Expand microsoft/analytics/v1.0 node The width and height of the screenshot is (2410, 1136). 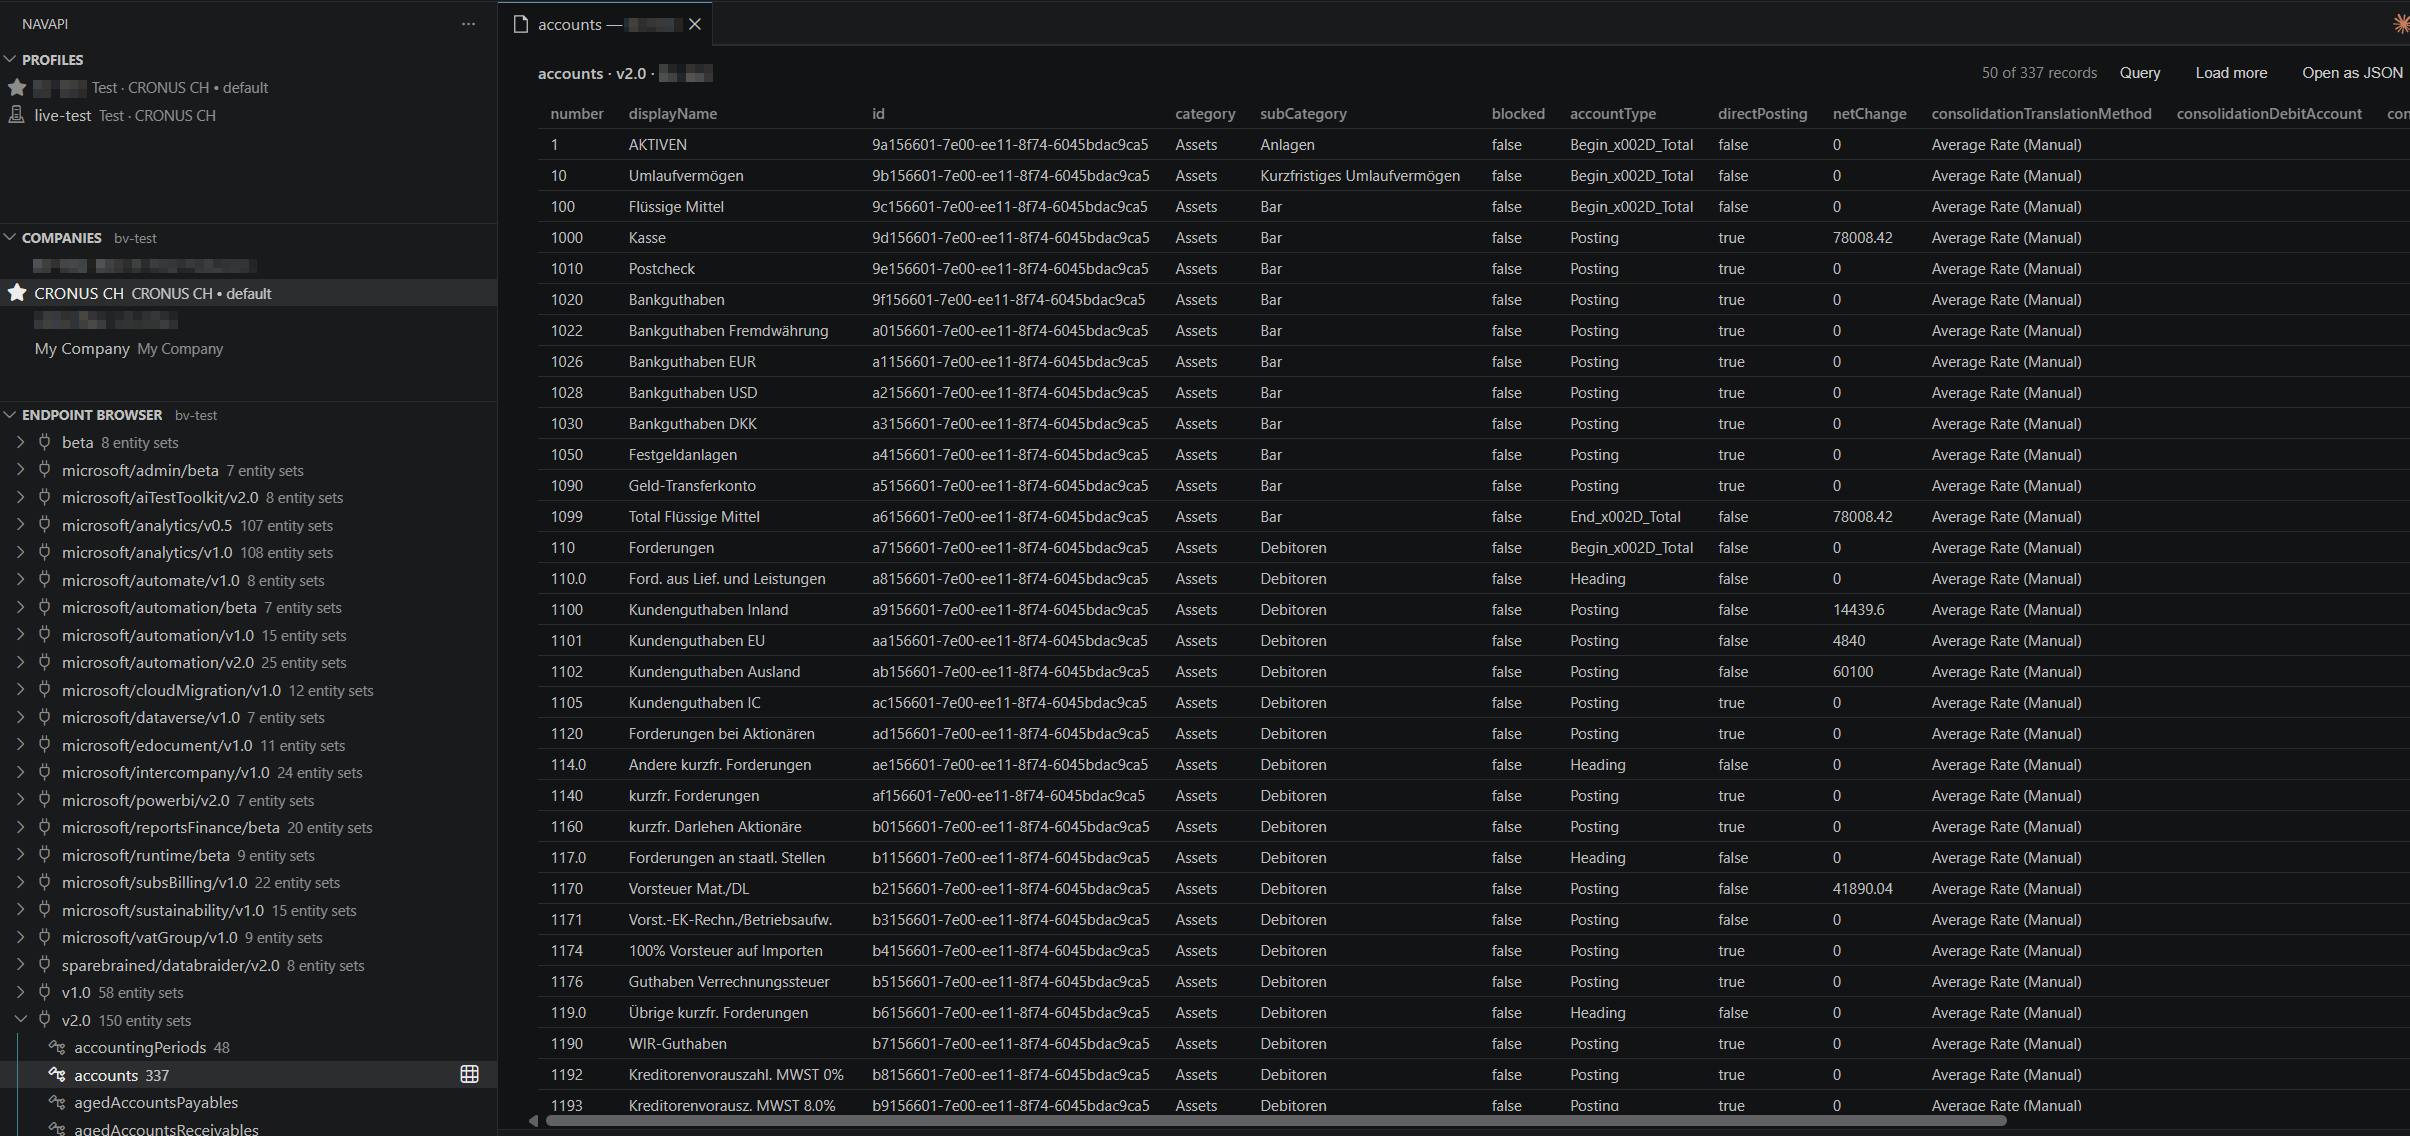click(20, 552)
